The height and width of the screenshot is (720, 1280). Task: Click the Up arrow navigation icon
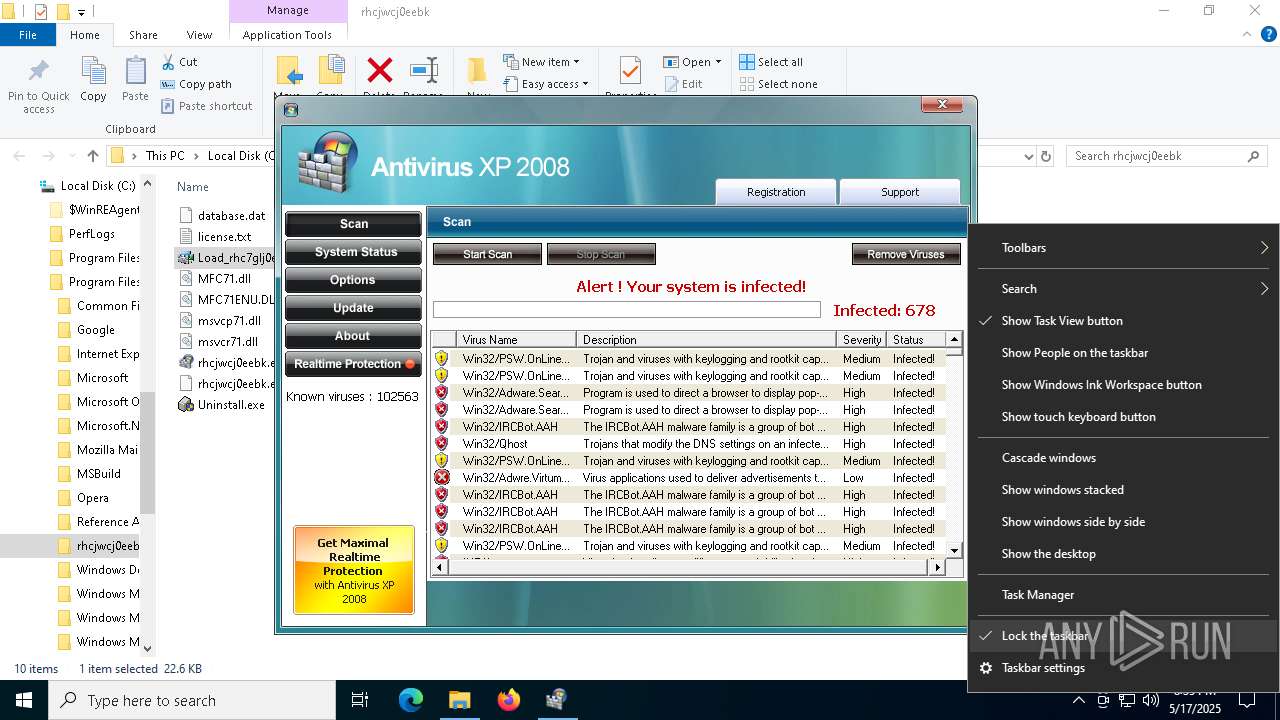pyautogui.click(x=93, y=156)
